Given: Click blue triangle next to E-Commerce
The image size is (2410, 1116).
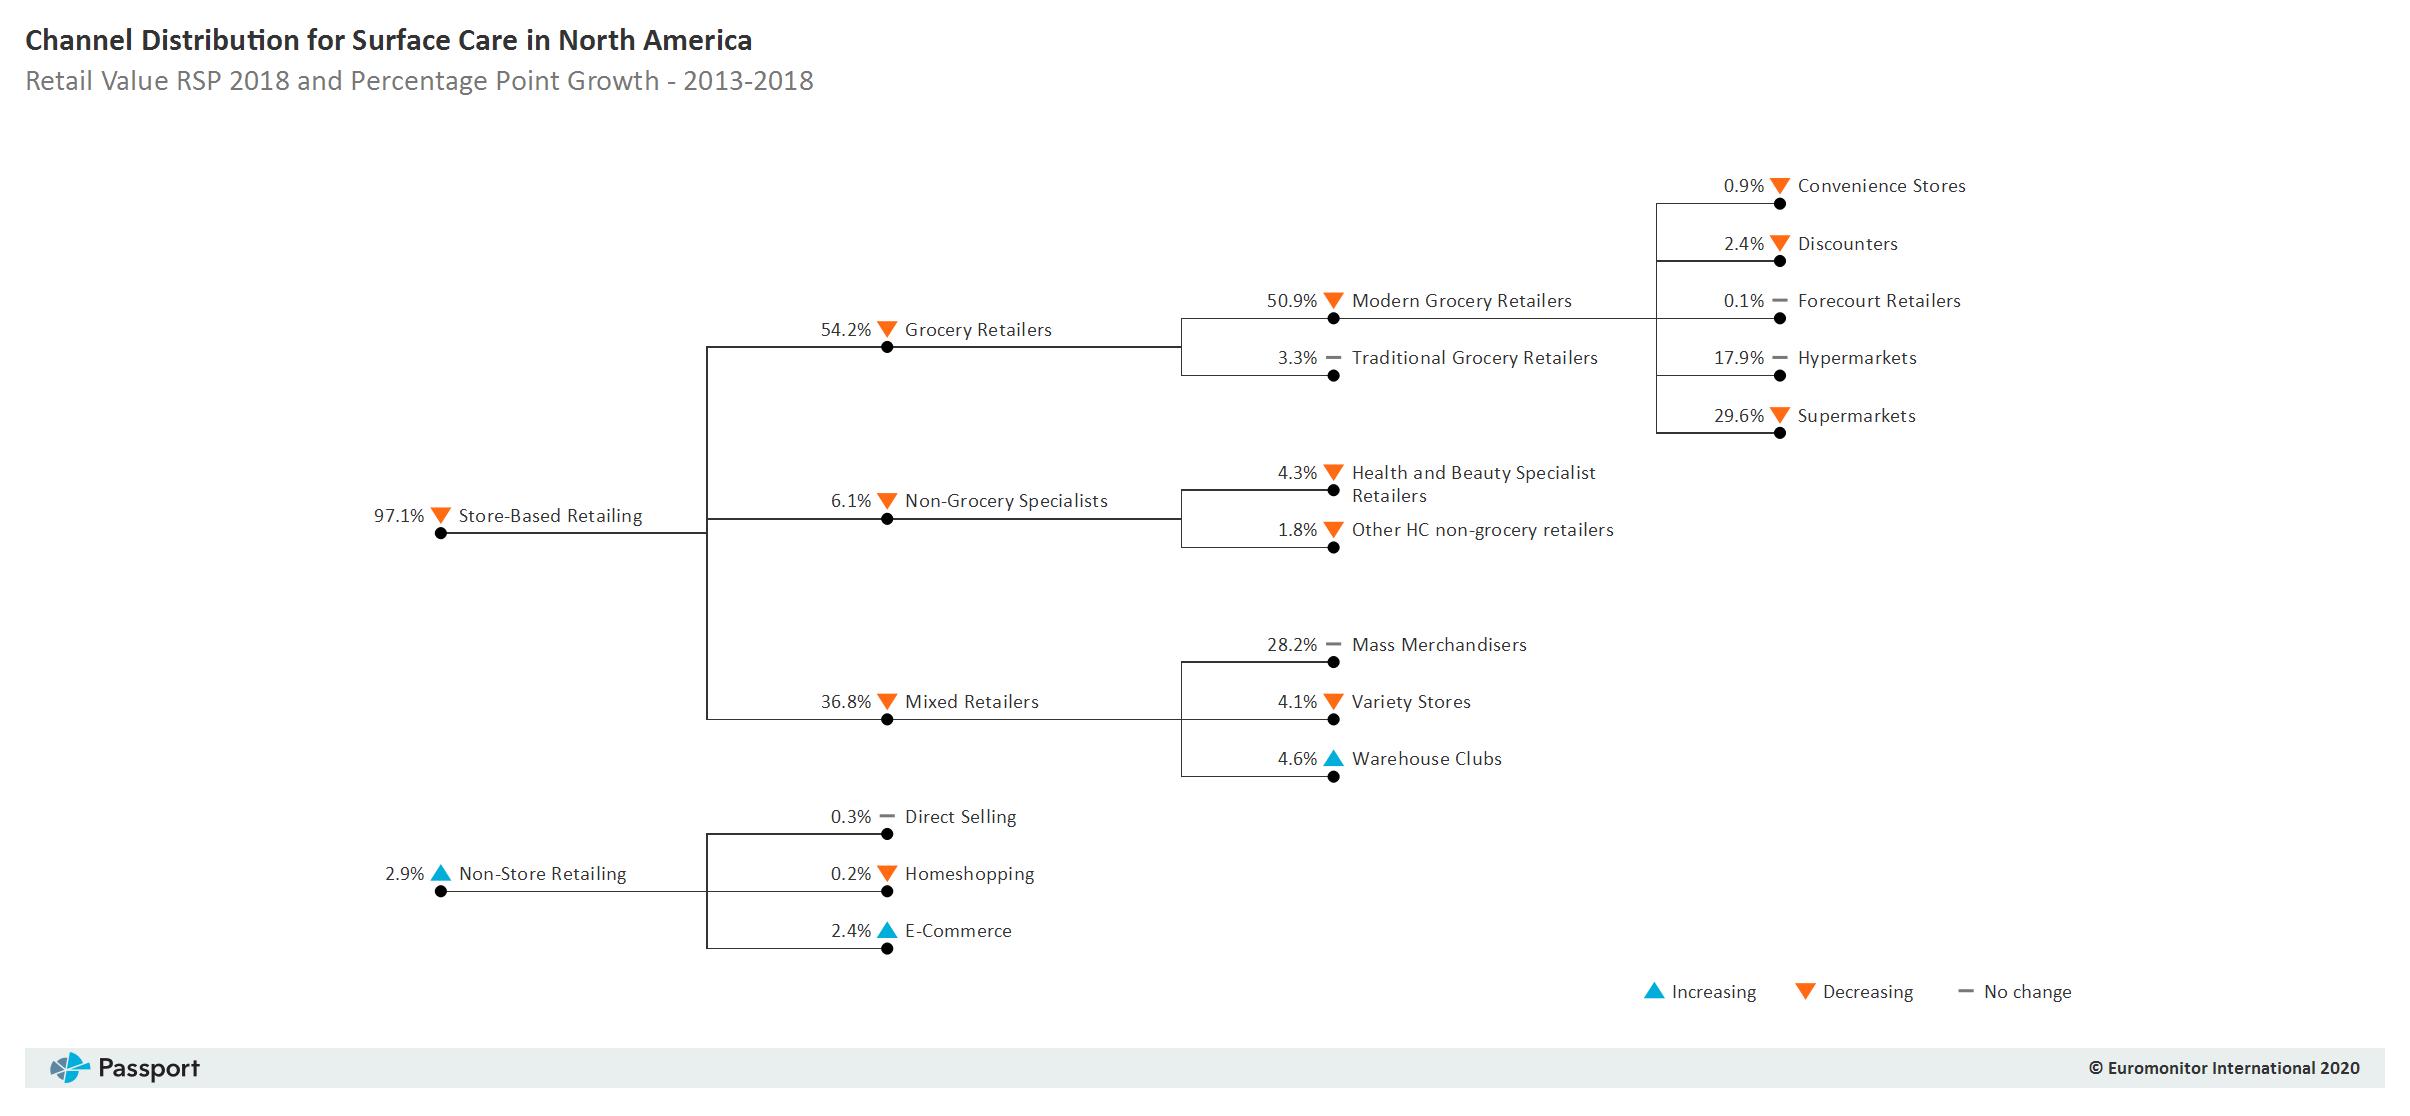Looking at the screenshot, I should 887,930.
